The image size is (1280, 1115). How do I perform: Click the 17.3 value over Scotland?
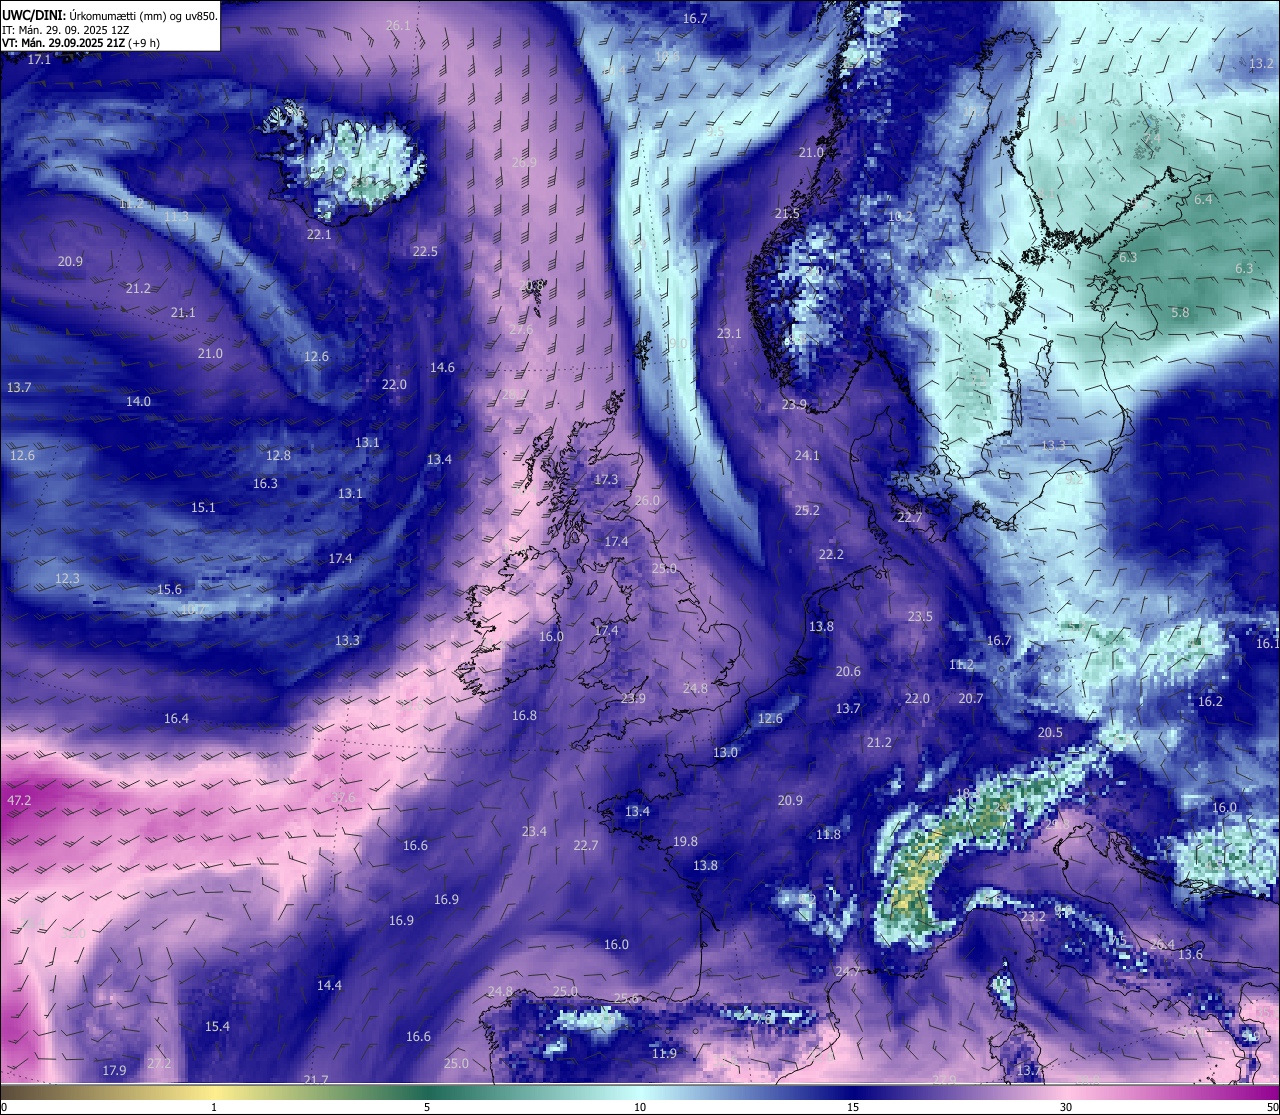(606, 479)
